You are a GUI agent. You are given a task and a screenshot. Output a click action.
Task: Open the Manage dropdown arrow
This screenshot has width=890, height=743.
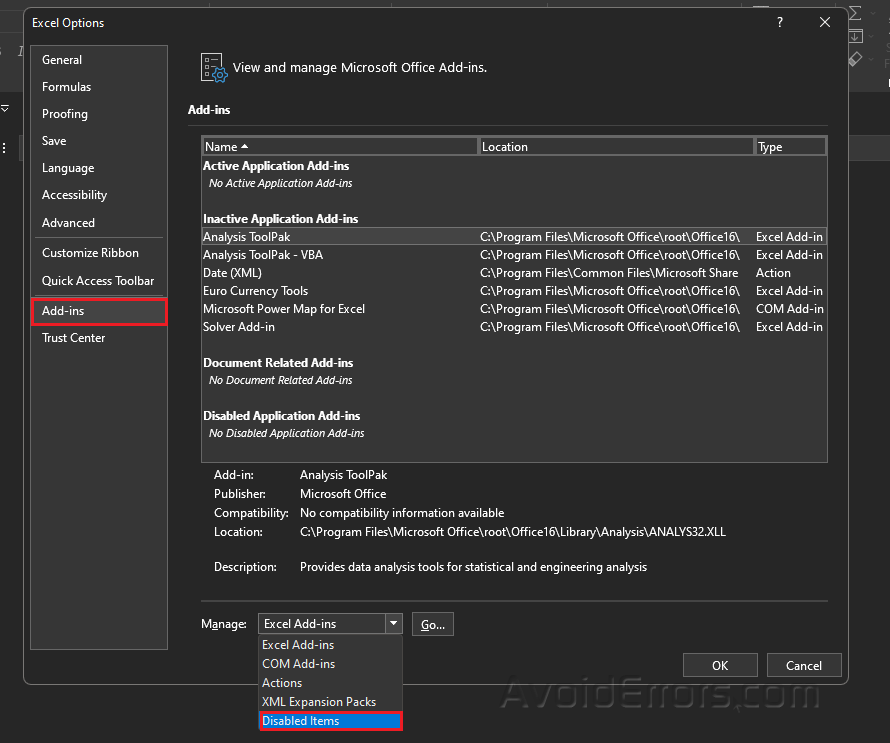[x=394, y=624]
